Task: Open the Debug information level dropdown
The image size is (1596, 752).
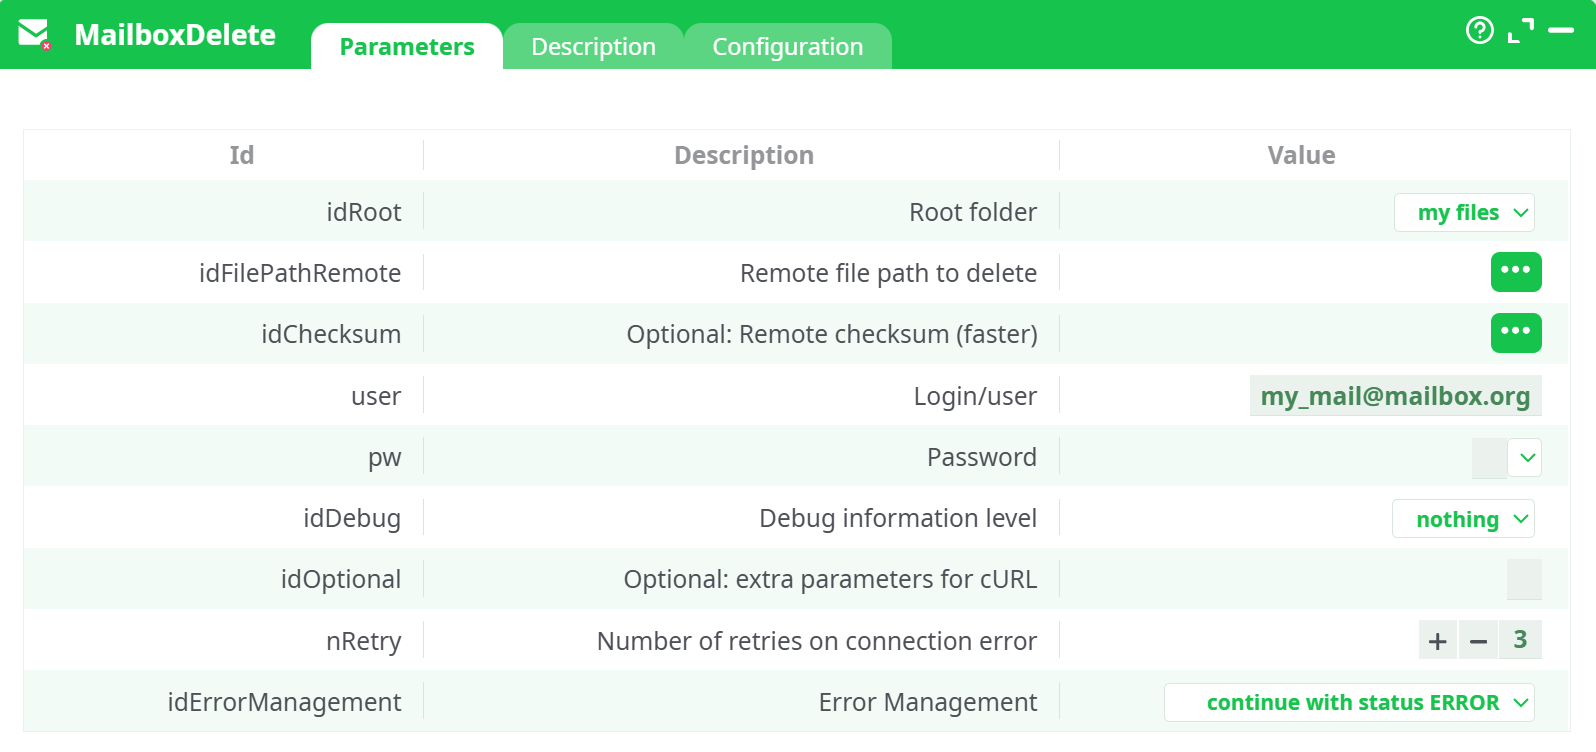Action: click(1464, 519)
